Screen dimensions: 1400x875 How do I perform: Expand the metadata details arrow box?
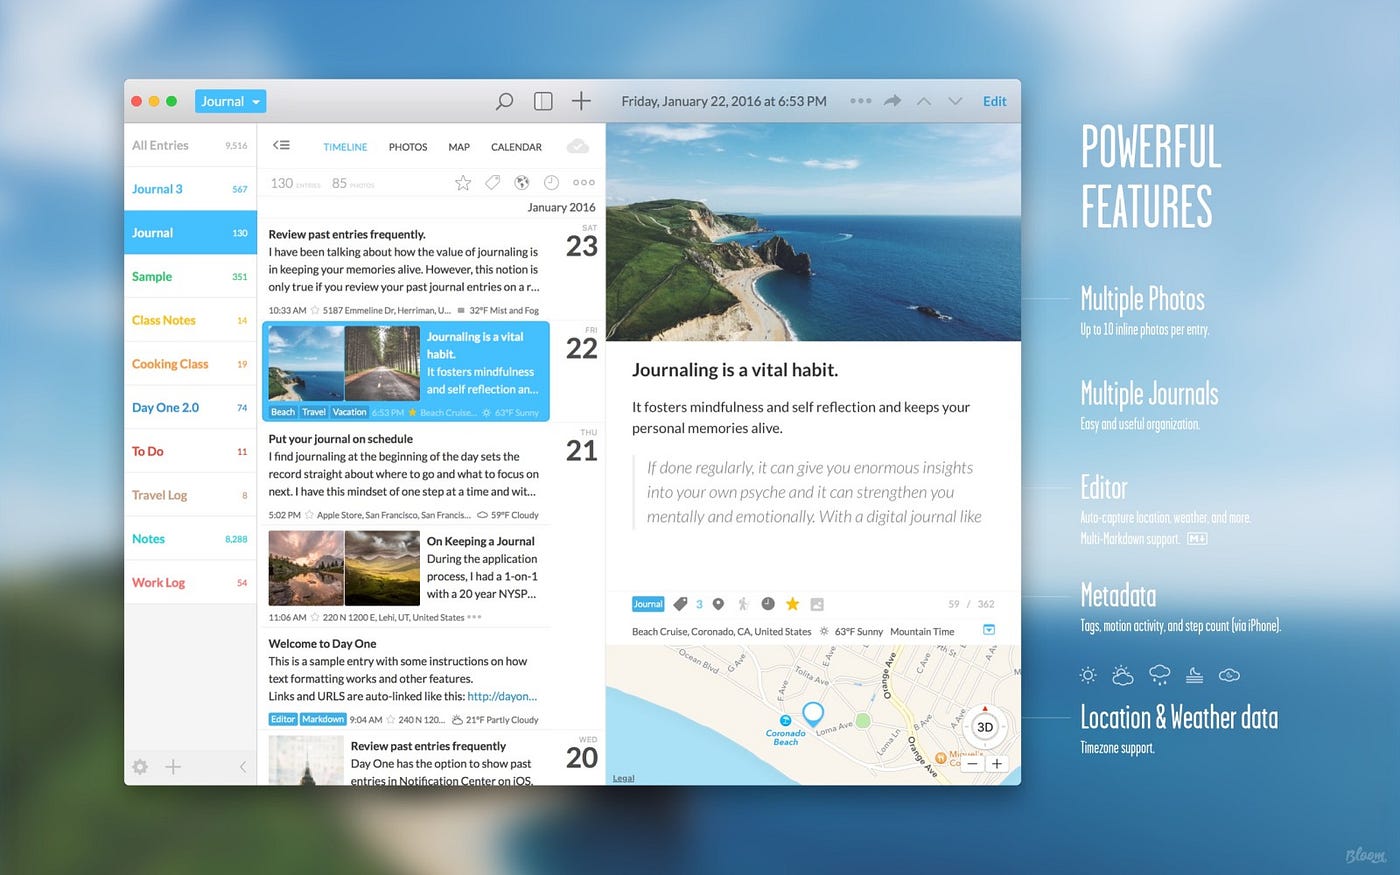pyautogui.click(x=989, y=630)
